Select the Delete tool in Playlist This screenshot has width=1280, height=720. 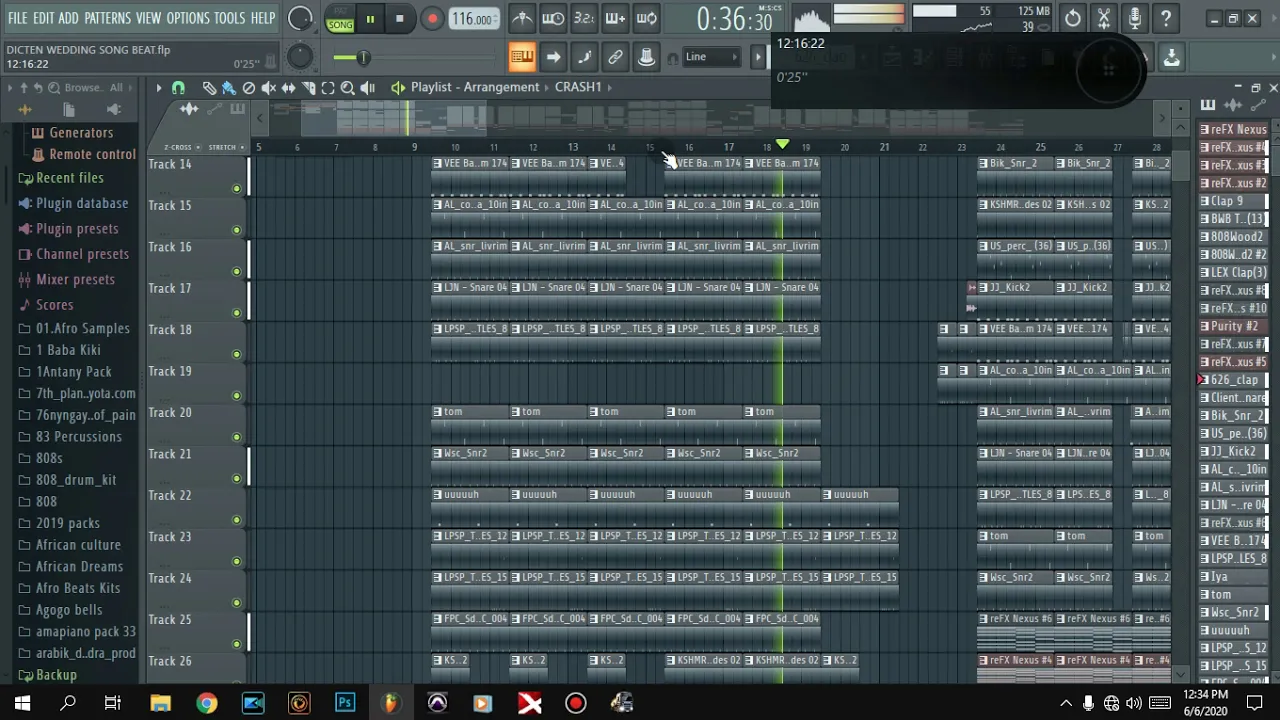pos(249,88)
